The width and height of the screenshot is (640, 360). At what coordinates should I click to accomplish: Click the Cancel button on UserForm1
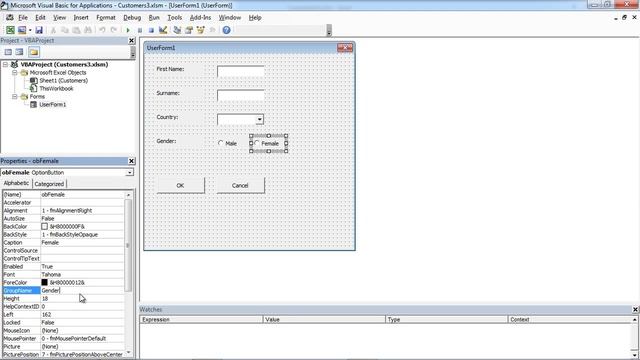click(x=240, y=185)
